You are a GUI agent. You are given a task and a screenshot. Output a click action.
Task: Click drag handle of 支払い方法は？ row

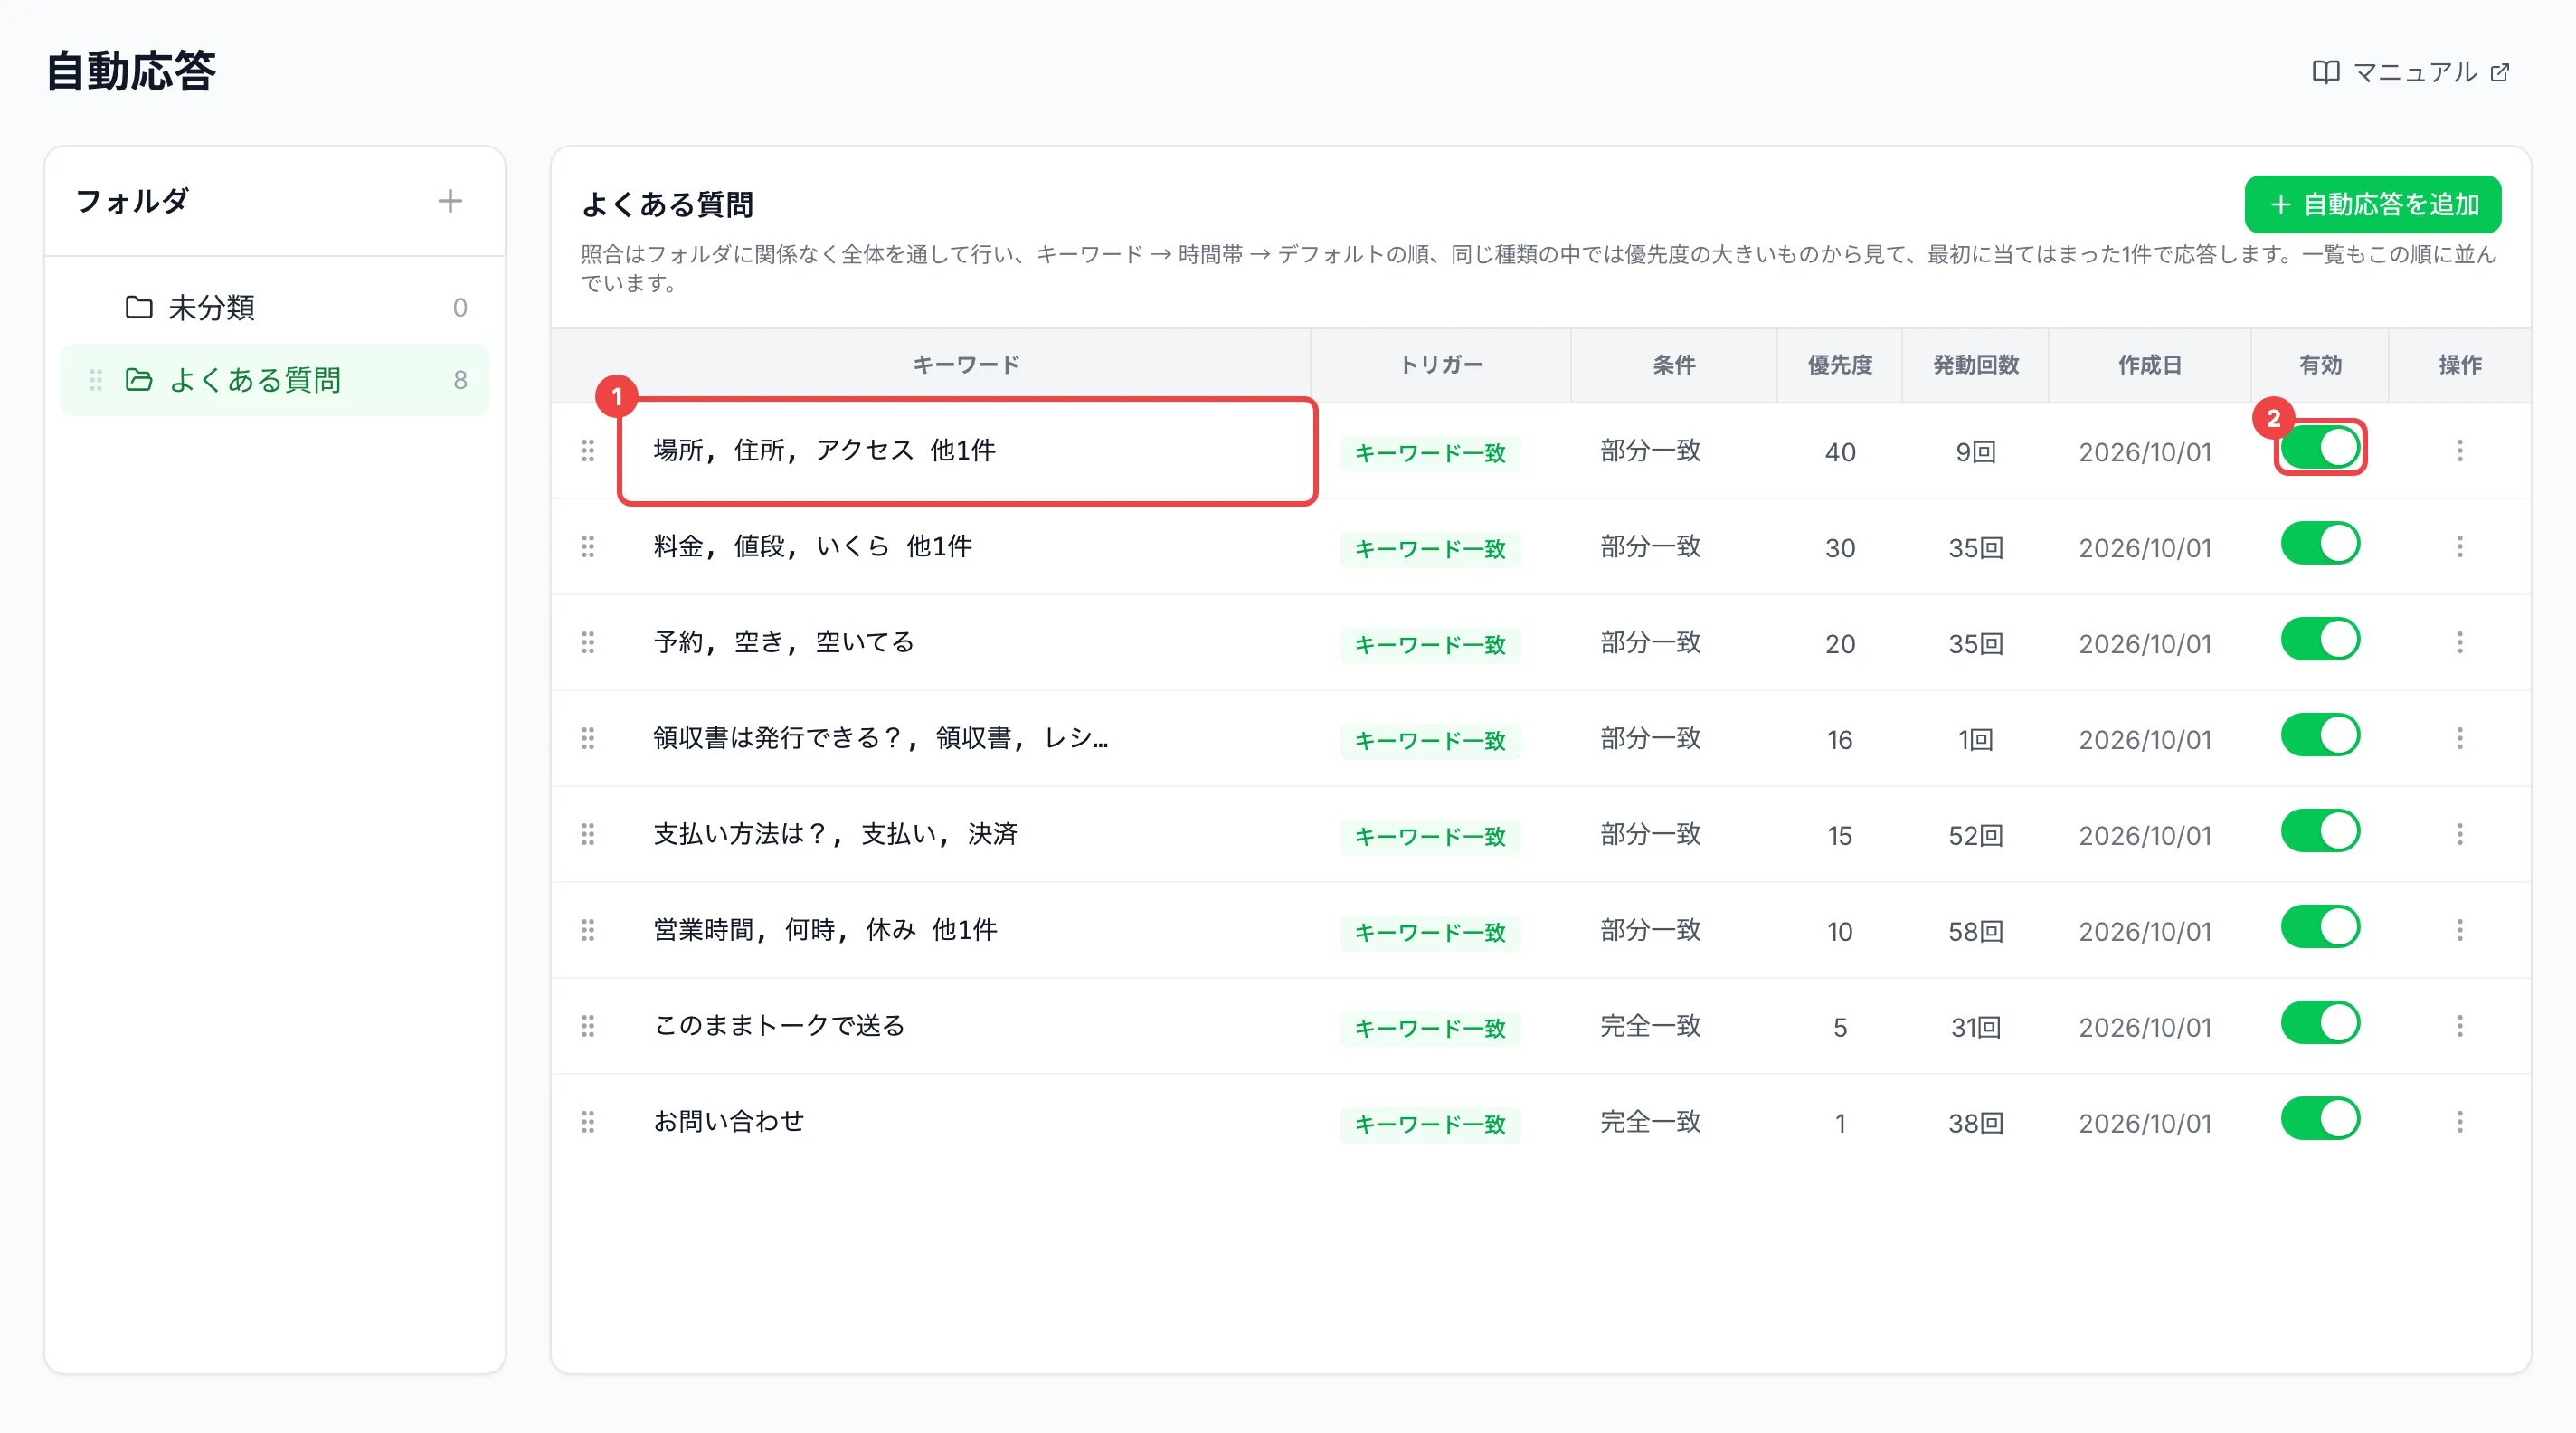(x=588, y=834)
